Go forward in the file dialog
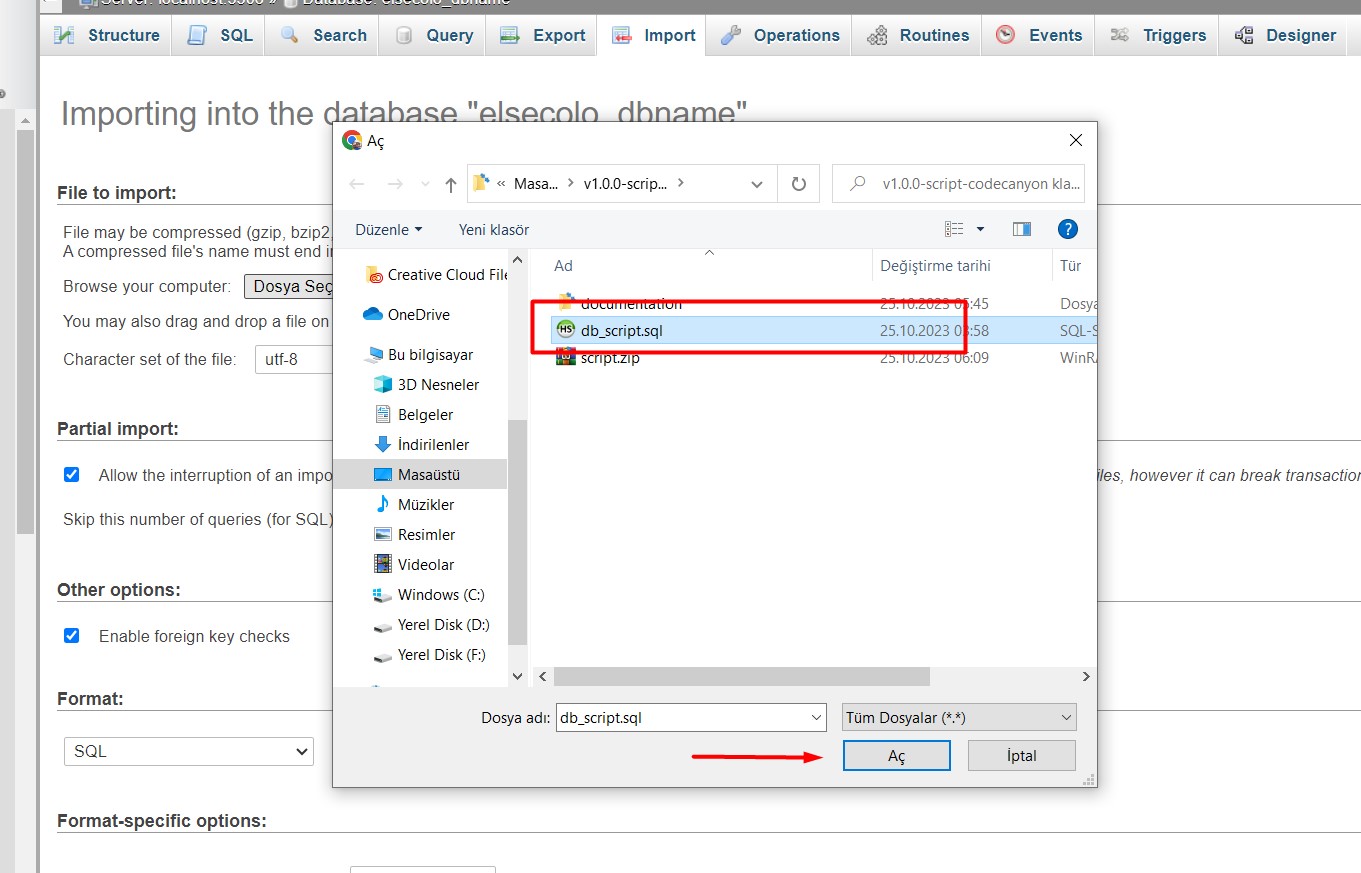This screenshot has height=873, width=1361. [394, 184]
